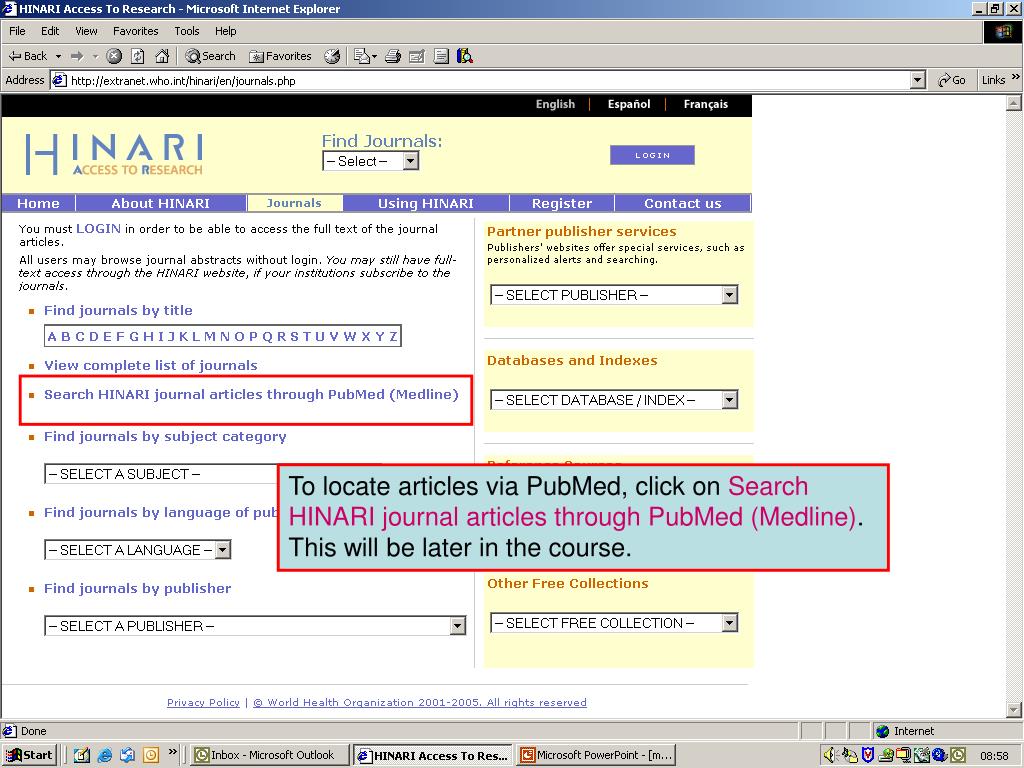Screen dimensions: 1024x768
Task: Click the Go button beside the address bar
Action: 952,80
